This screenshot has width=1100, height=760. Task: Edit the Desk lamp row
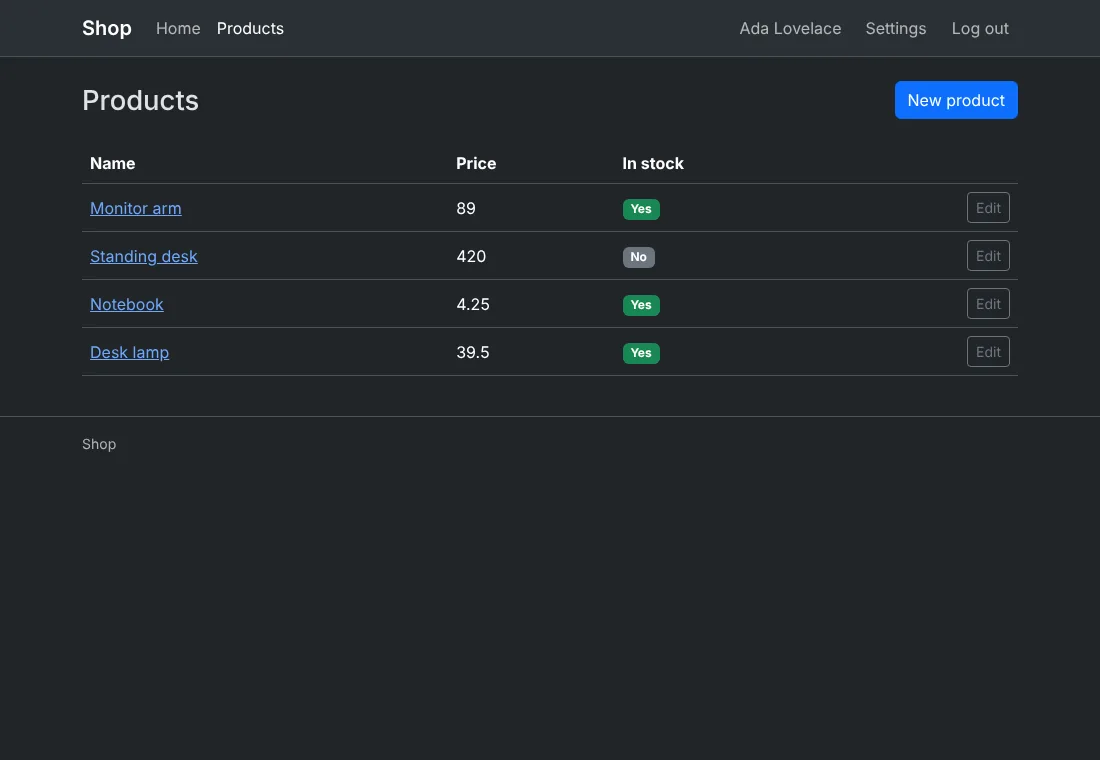coord(988,352)
